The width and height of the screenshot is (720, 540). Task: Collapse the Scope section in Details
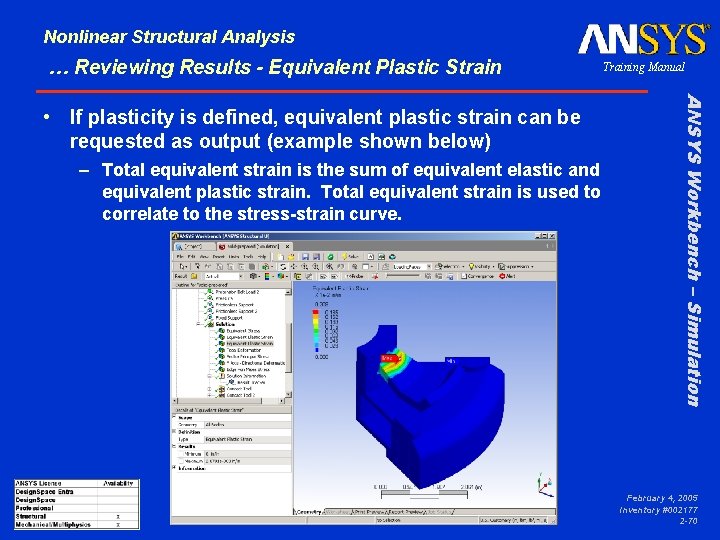point(174,417)
